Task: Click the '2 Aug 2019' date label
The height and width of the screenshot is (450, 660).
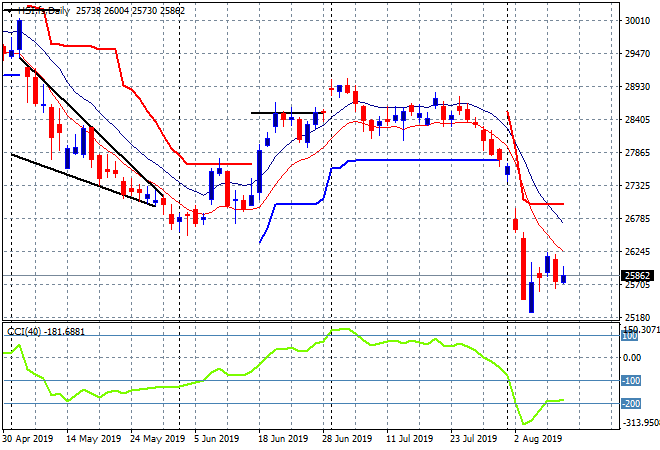Action: pyautogui.click(x=538, y=439)
